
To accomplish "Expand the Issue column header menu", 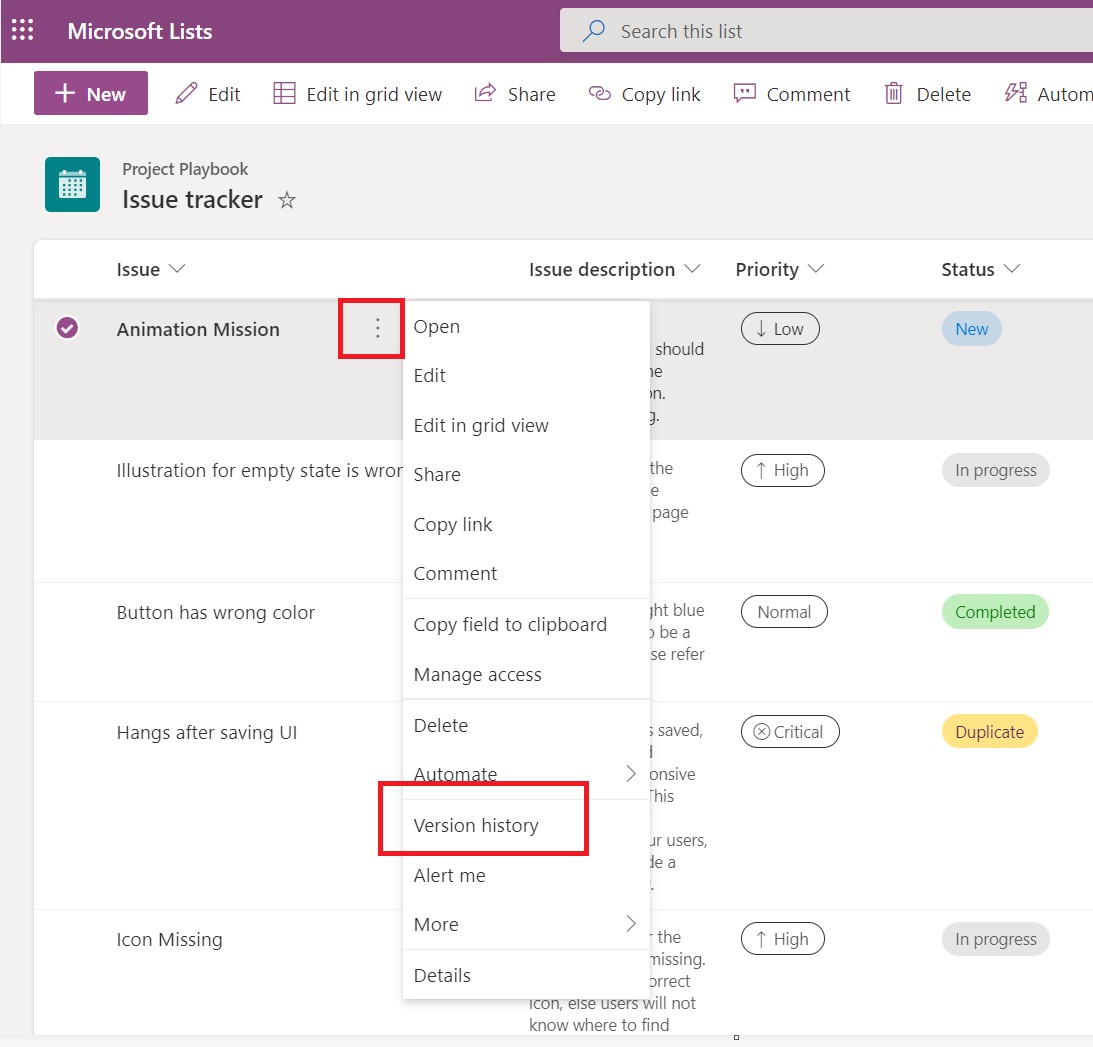I will (x=177, y=269).
